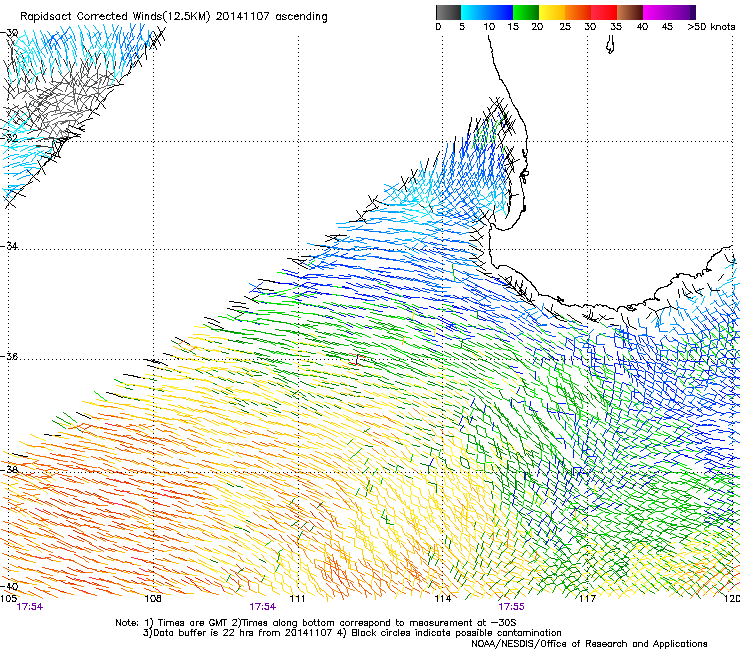This screenshot has height=650, width=740.
Task: Click longitude label '105' at bottom left
Action: pyautogui.click(x=8, y=599)
